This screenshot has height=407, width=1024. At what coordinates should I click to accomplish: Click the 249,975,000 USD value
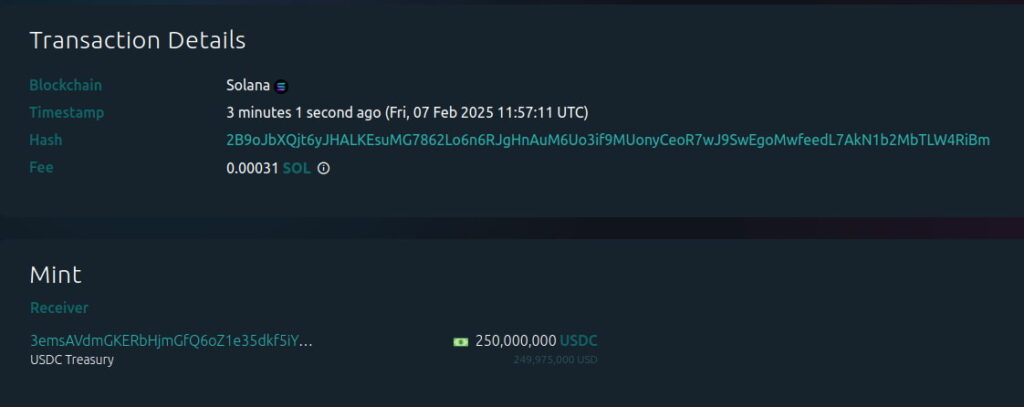coord(555,360)
